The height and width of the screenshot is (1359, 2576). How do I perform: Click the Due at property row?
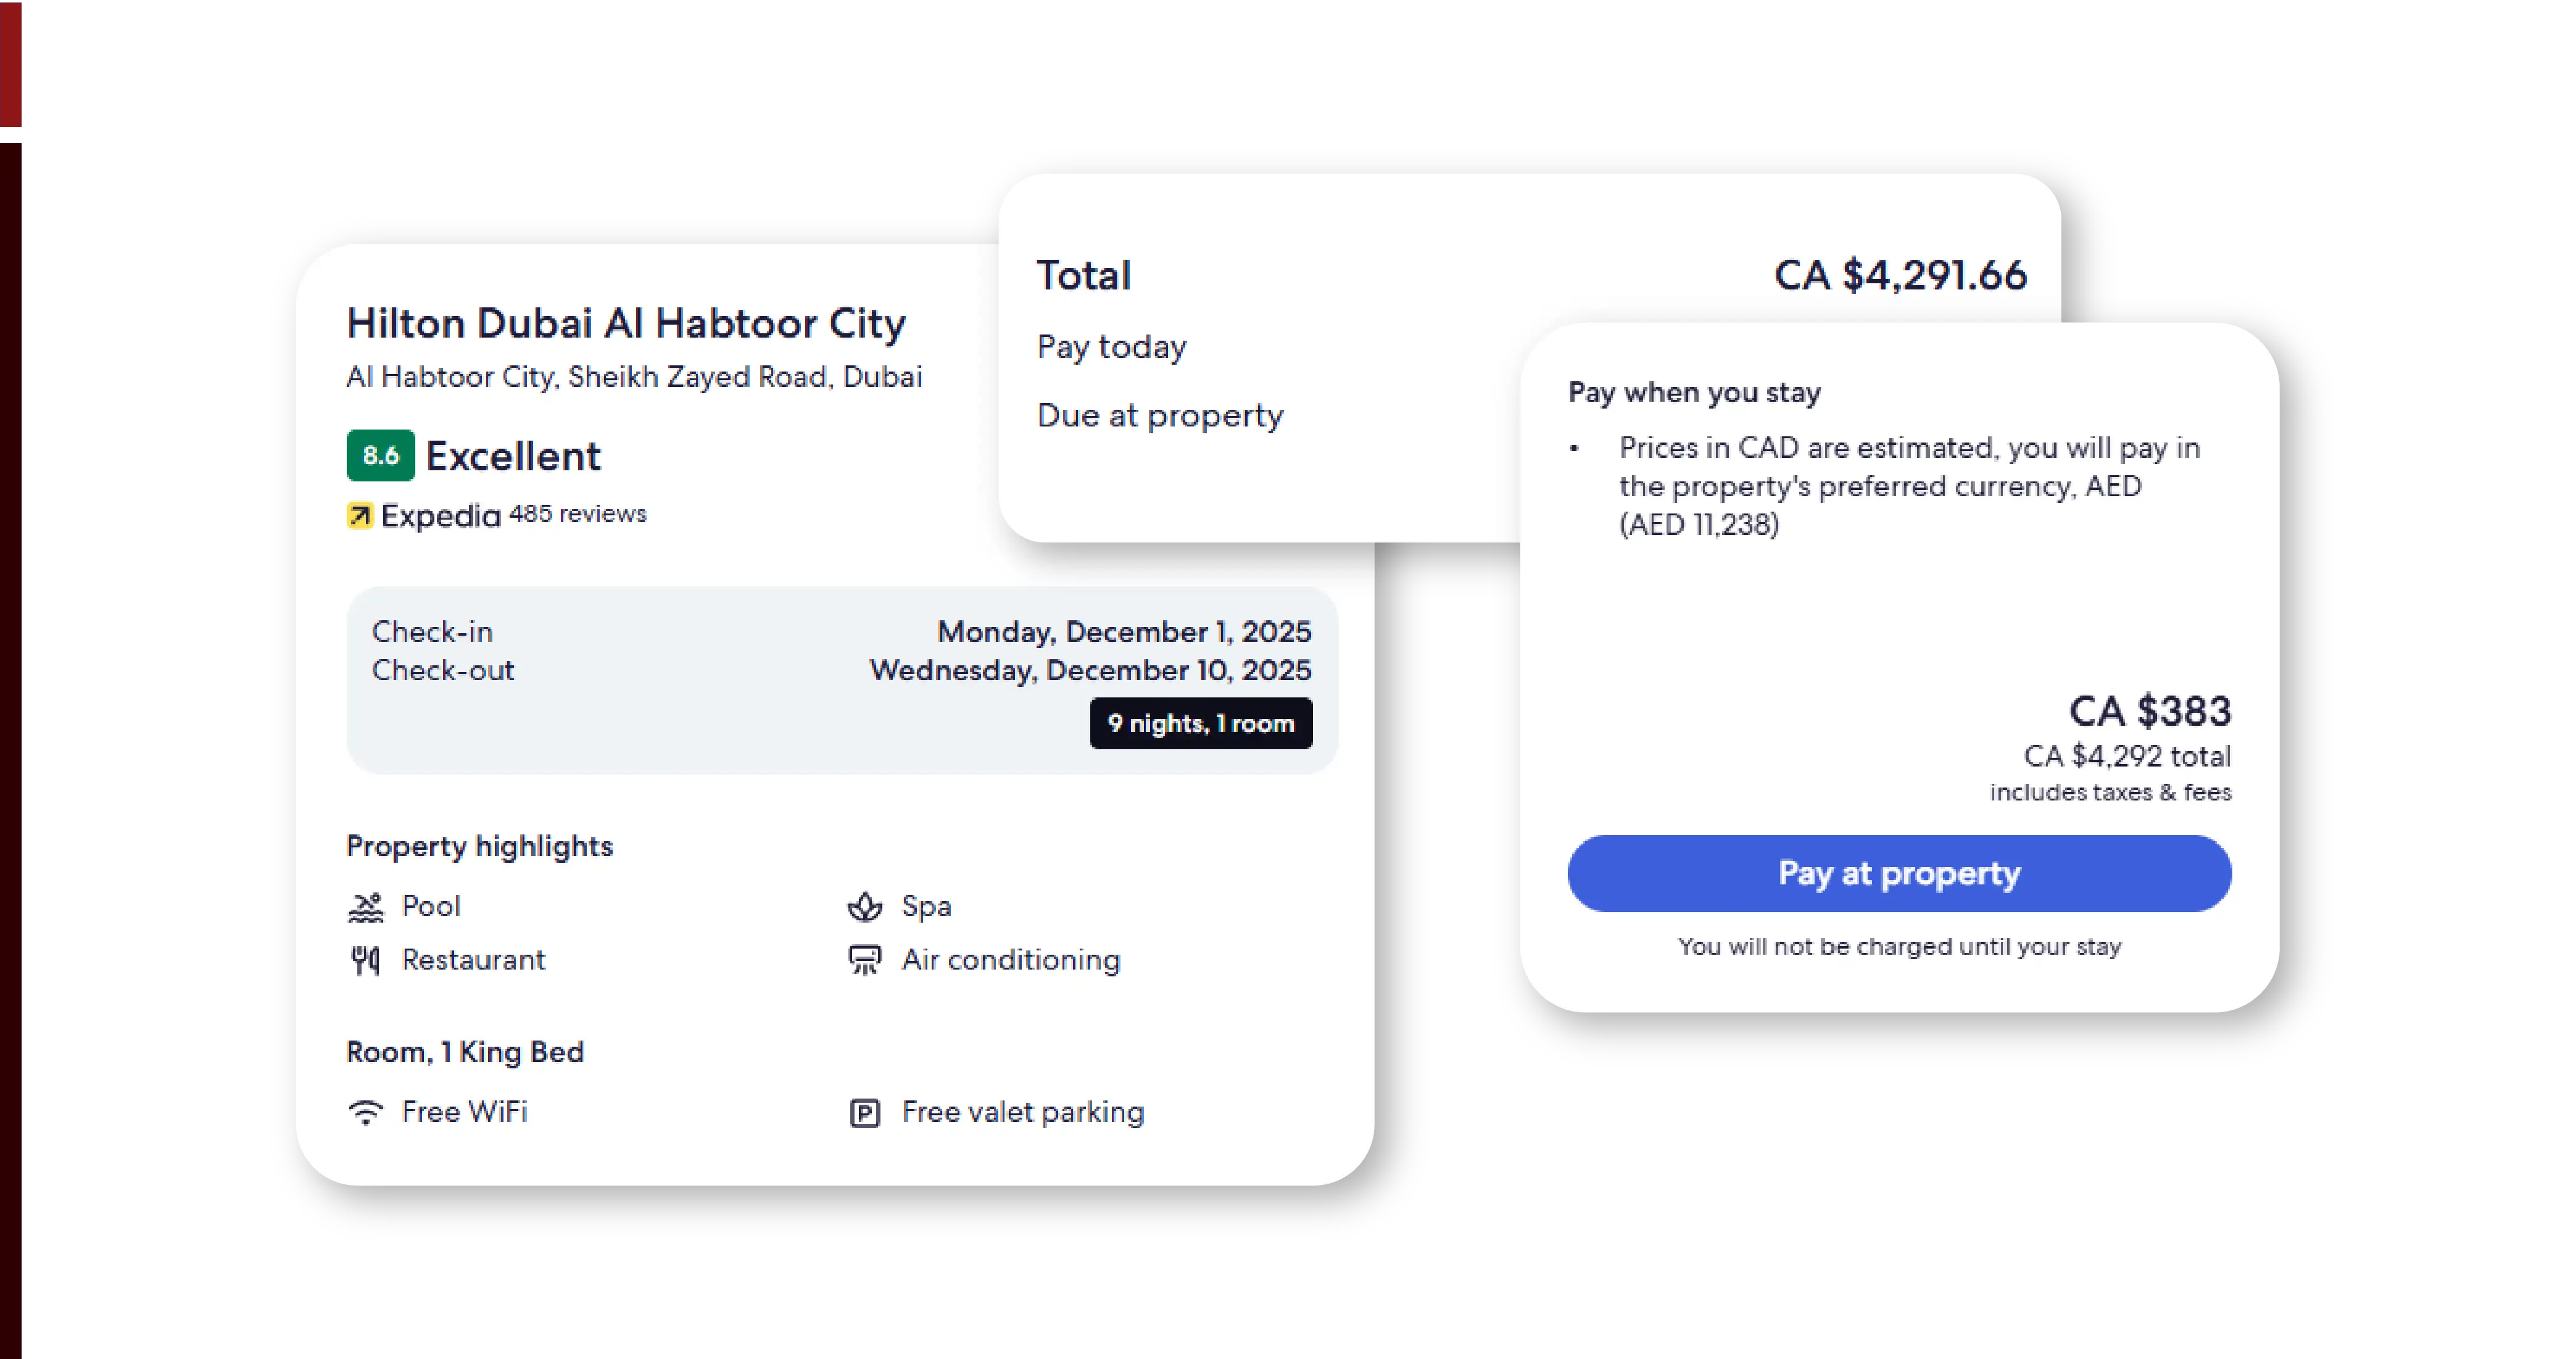1160,416
